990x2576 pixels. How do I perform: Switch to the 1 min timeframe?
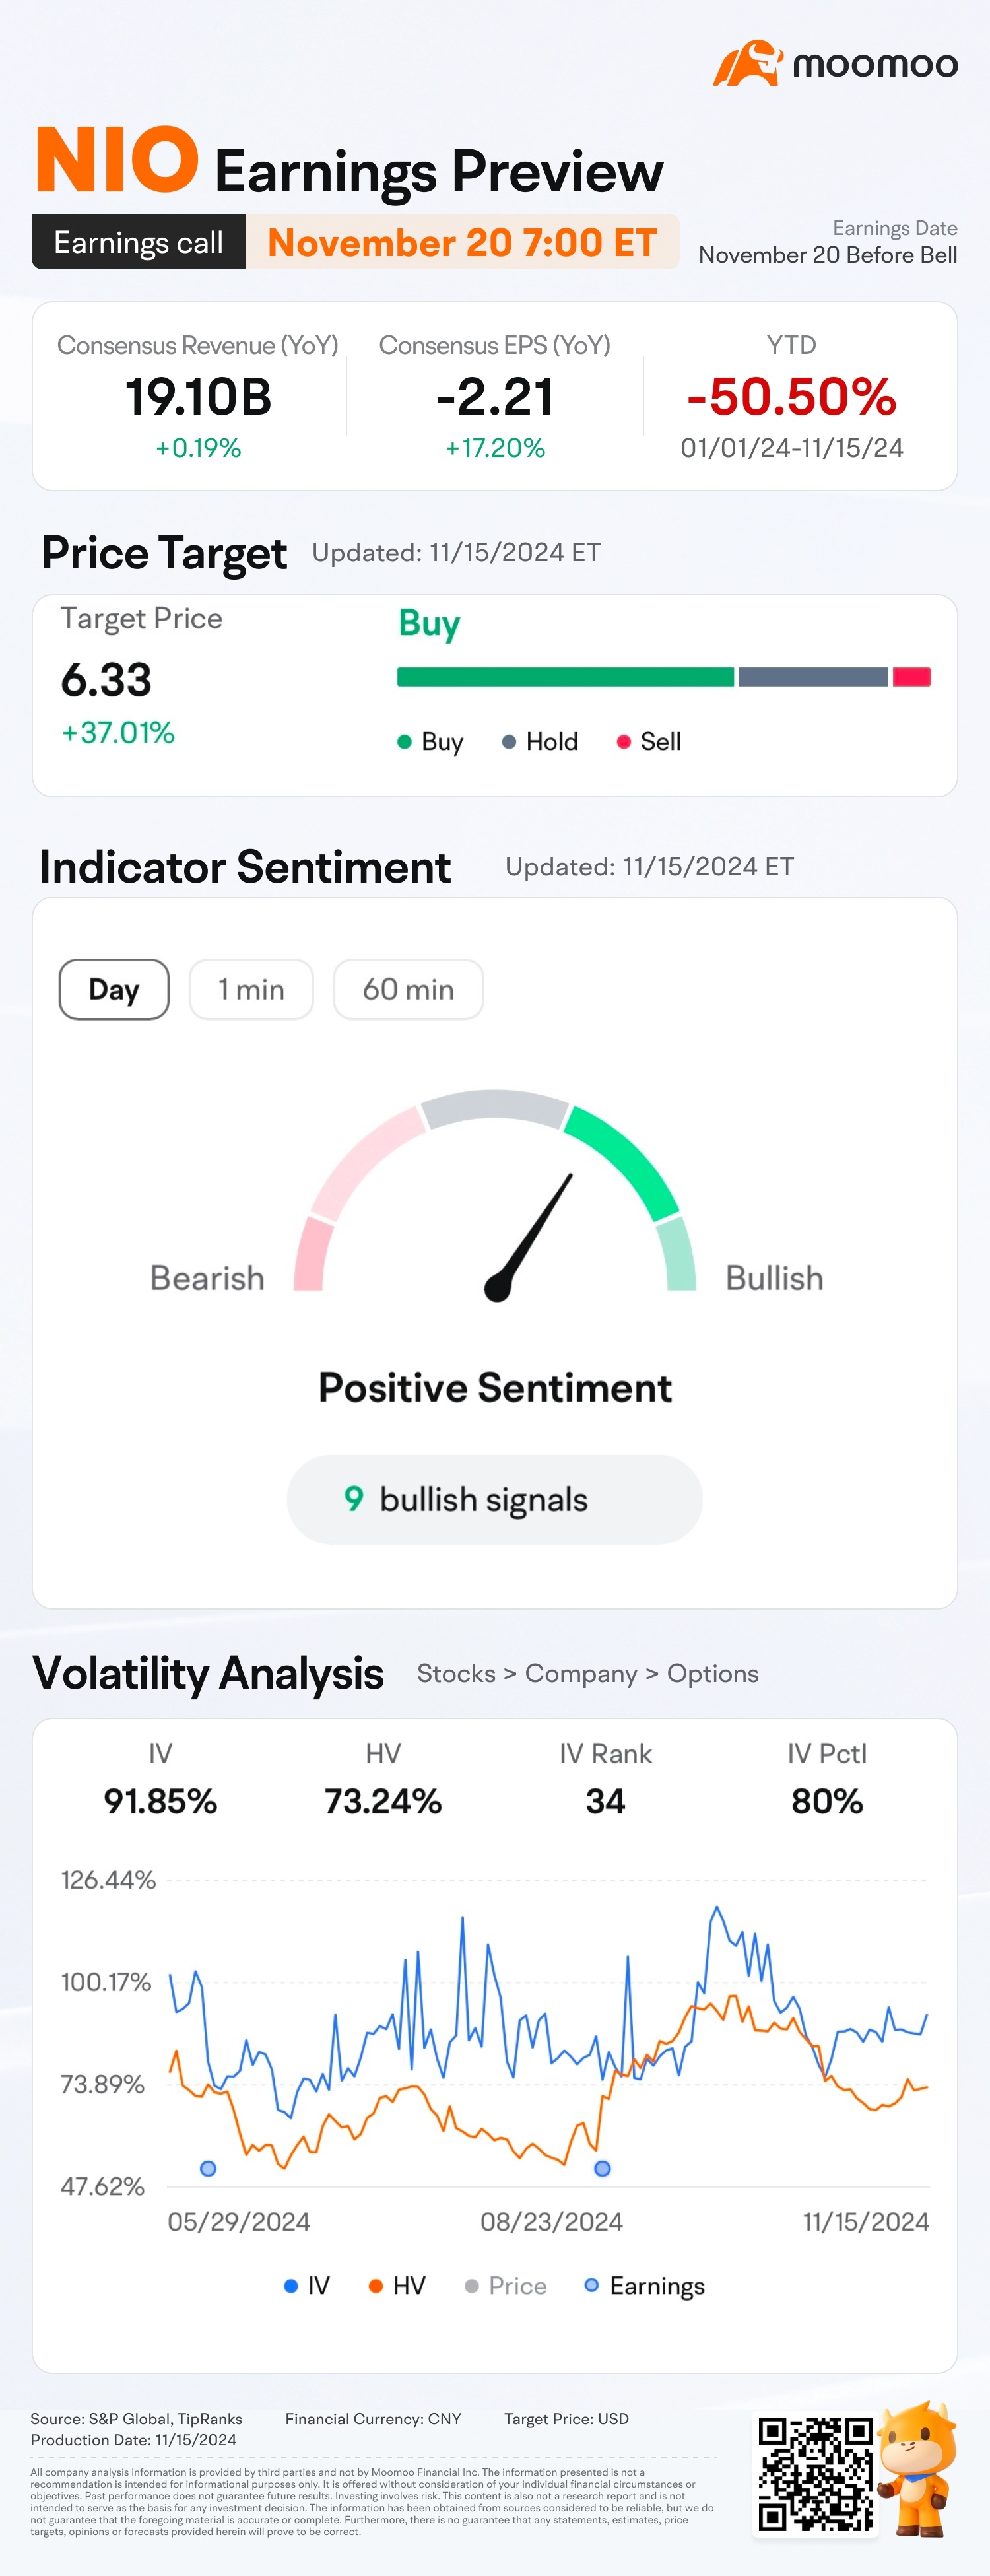(x=251, y=989)
